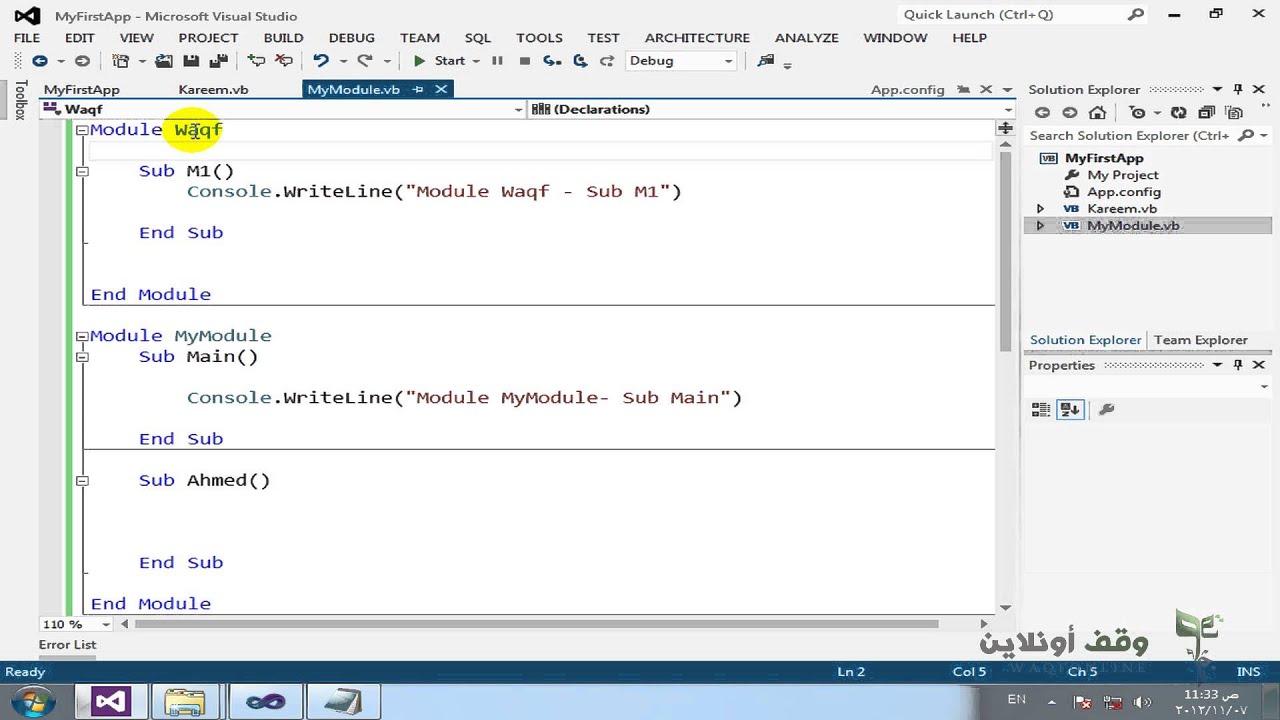Select the MyFirstApp project node
Image resolution: width=1280 pixels, height=720 pixels.
pyautogui.click(x=1104, y=158)
